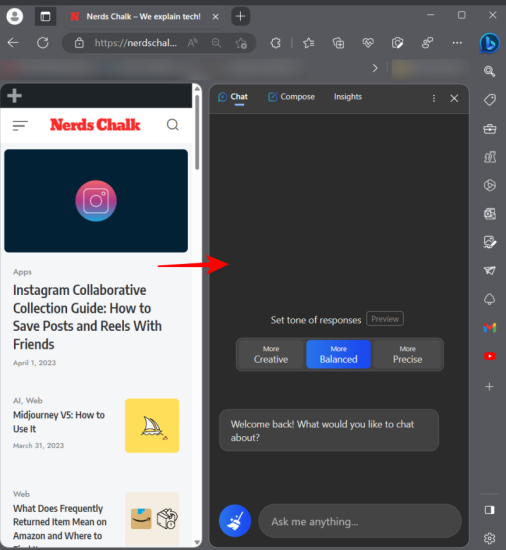
Task: Go back with the back arrow
Action: click(x=13, y=43)
